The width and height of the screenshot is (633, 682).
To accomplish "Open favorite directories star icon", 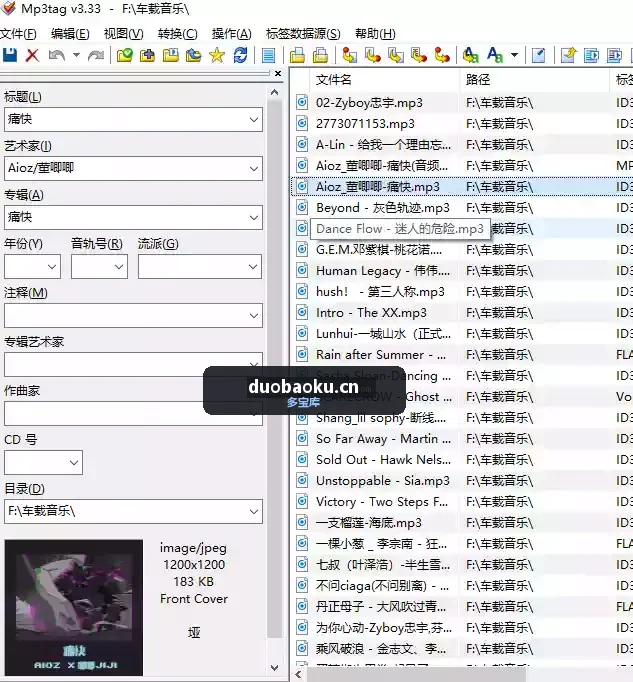I will [217, 55].
